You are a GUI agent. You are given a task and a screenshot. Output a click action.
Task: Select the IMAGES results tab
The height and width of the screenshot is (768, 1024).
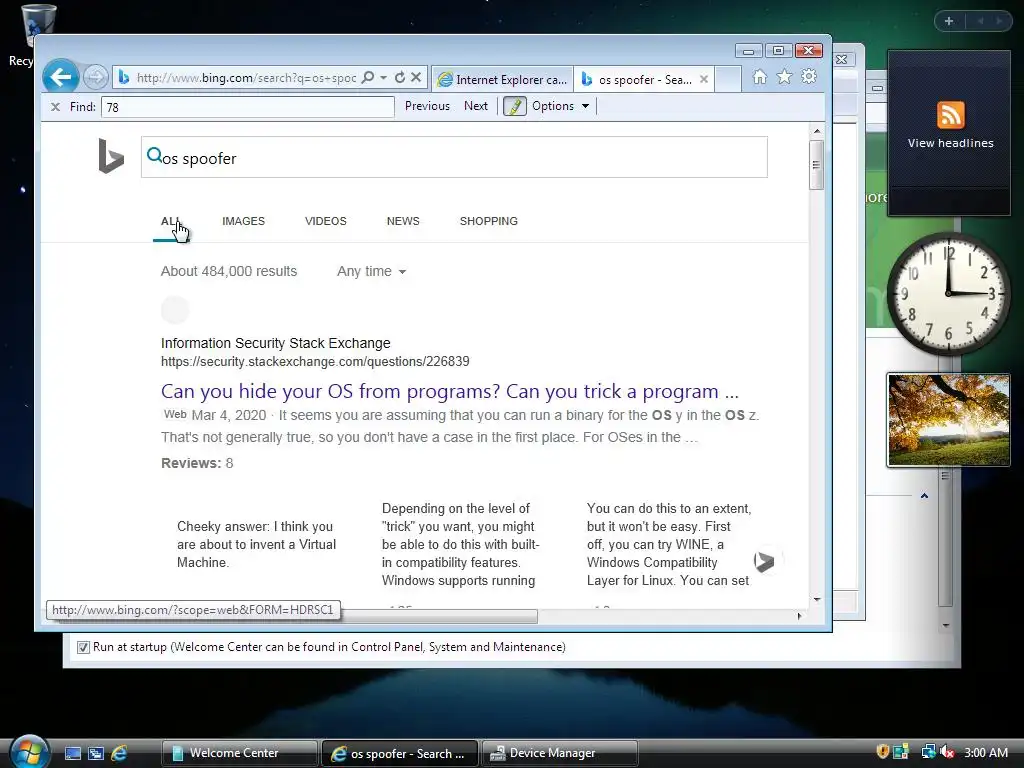(244, 221)
